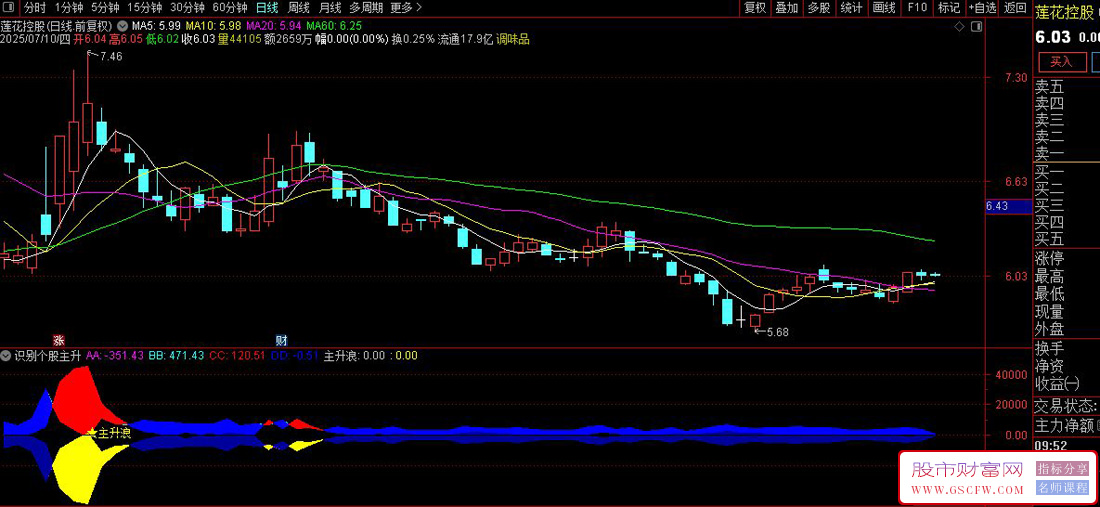Click the 返回 back button
The height and width of the screenshot is (507, 1100).
[x=1014, y=8]
